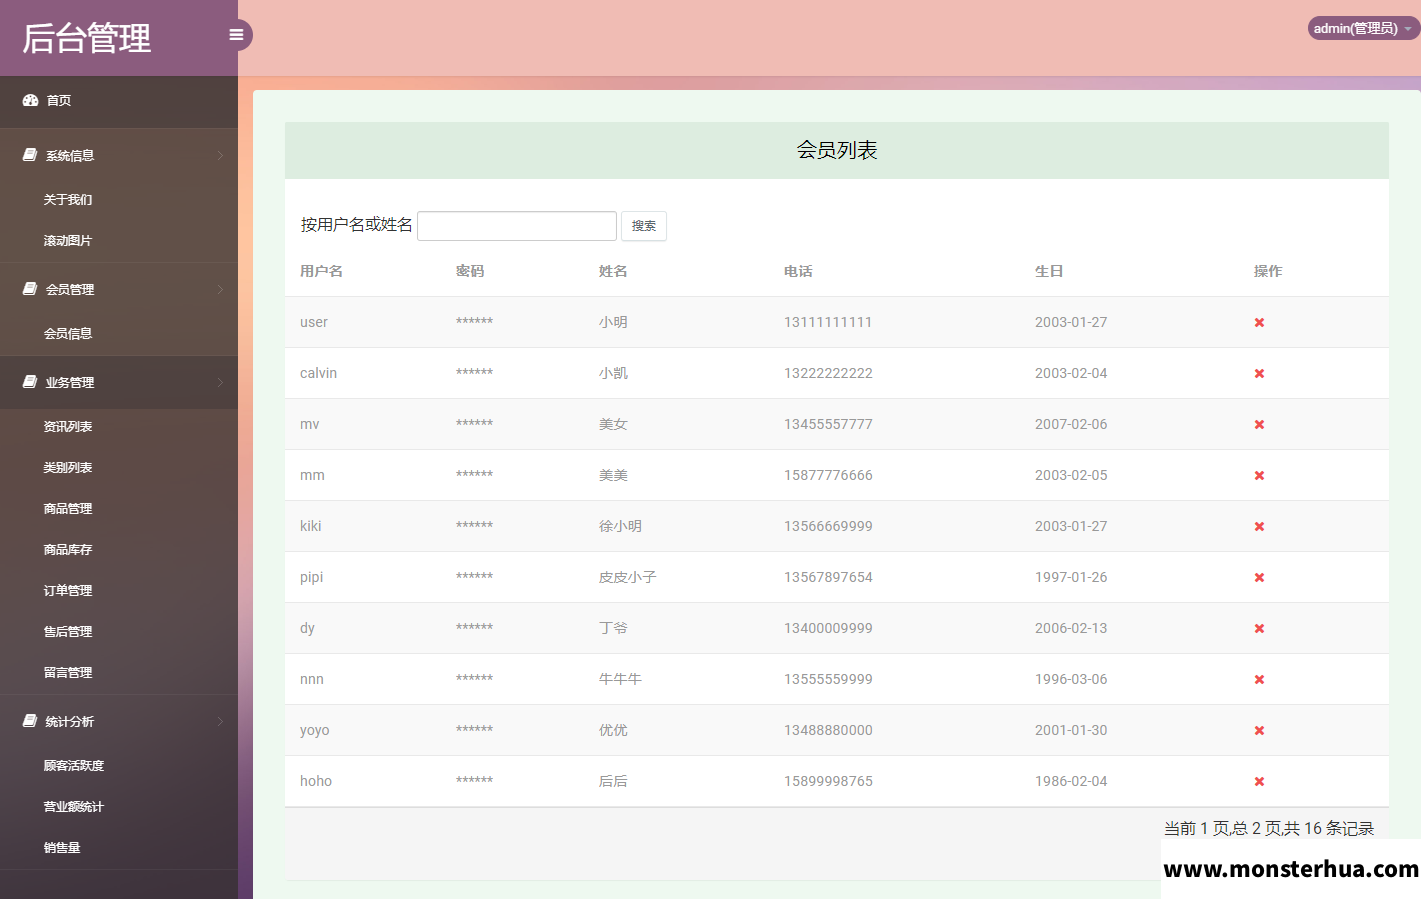Click the 后台管理 logo title

[87, 38]
